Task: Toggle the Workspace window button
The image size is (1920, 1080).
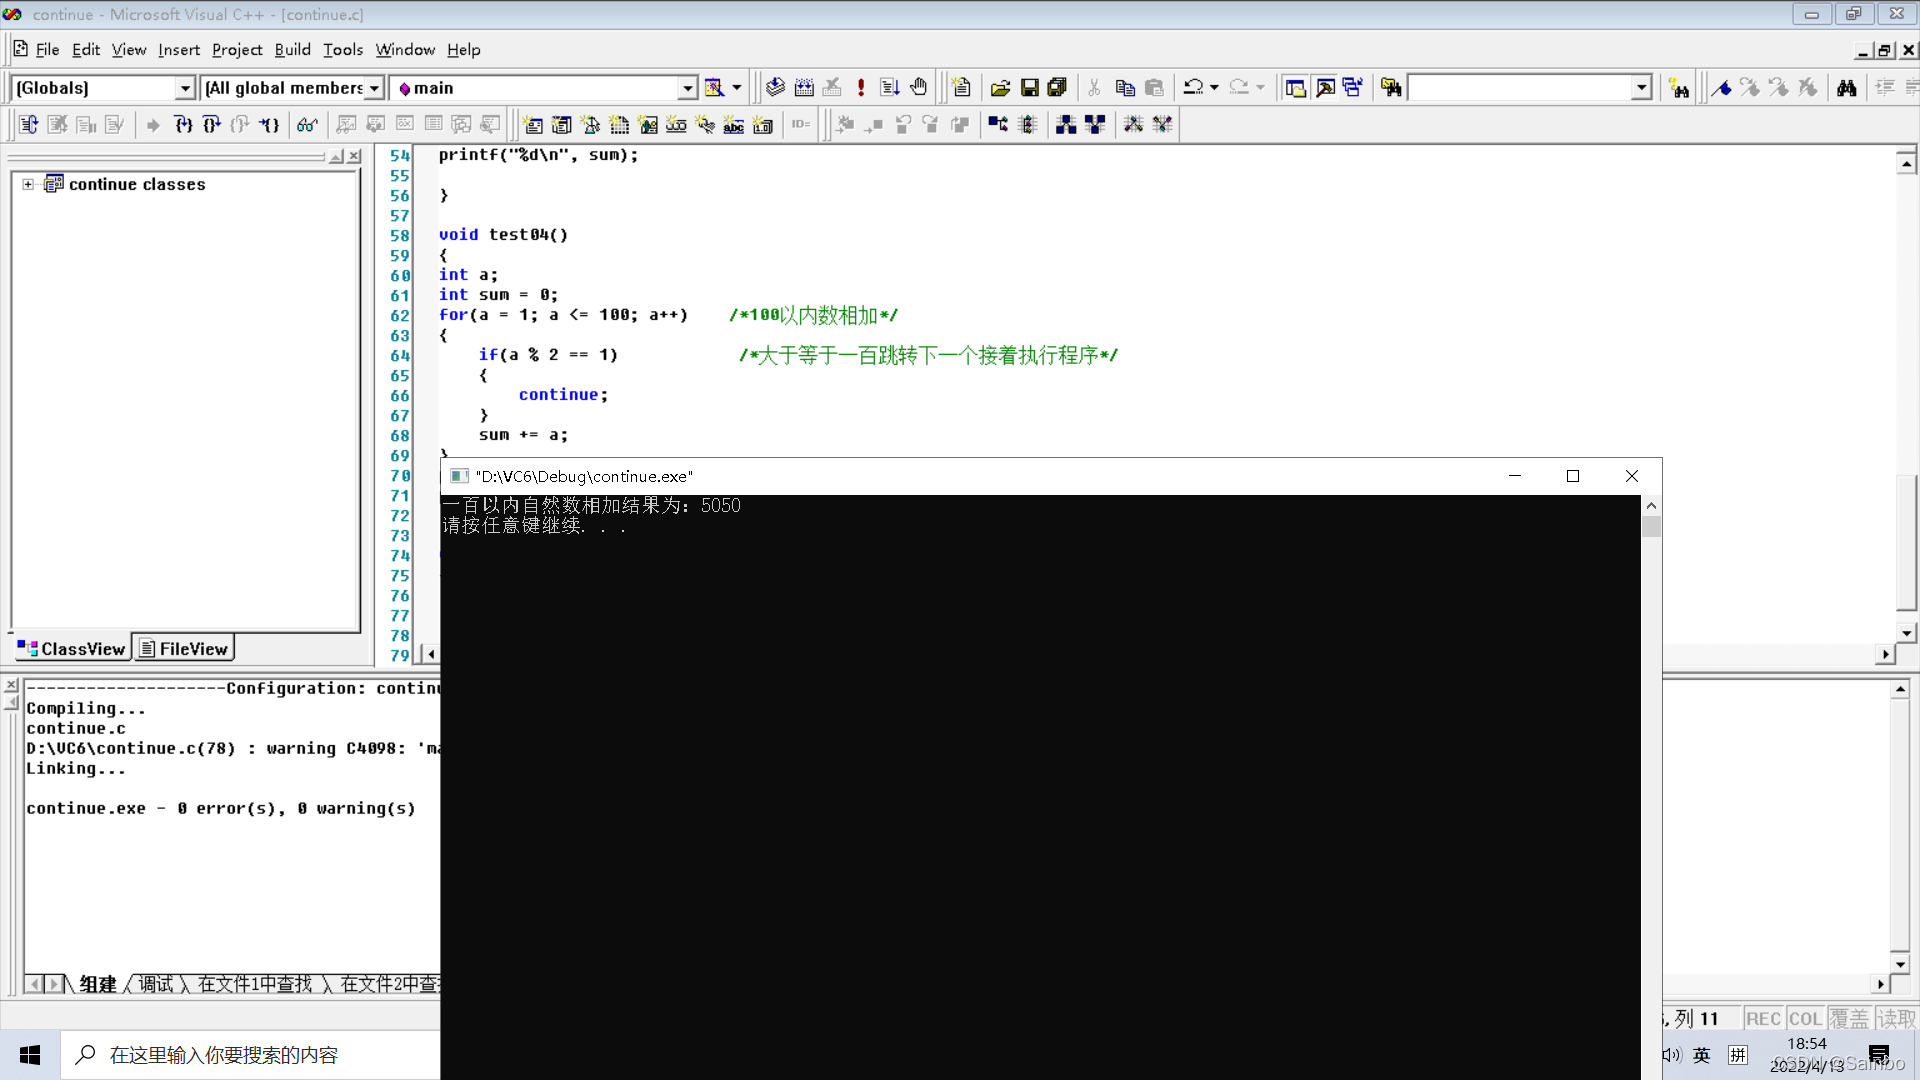Action: 1295,88
